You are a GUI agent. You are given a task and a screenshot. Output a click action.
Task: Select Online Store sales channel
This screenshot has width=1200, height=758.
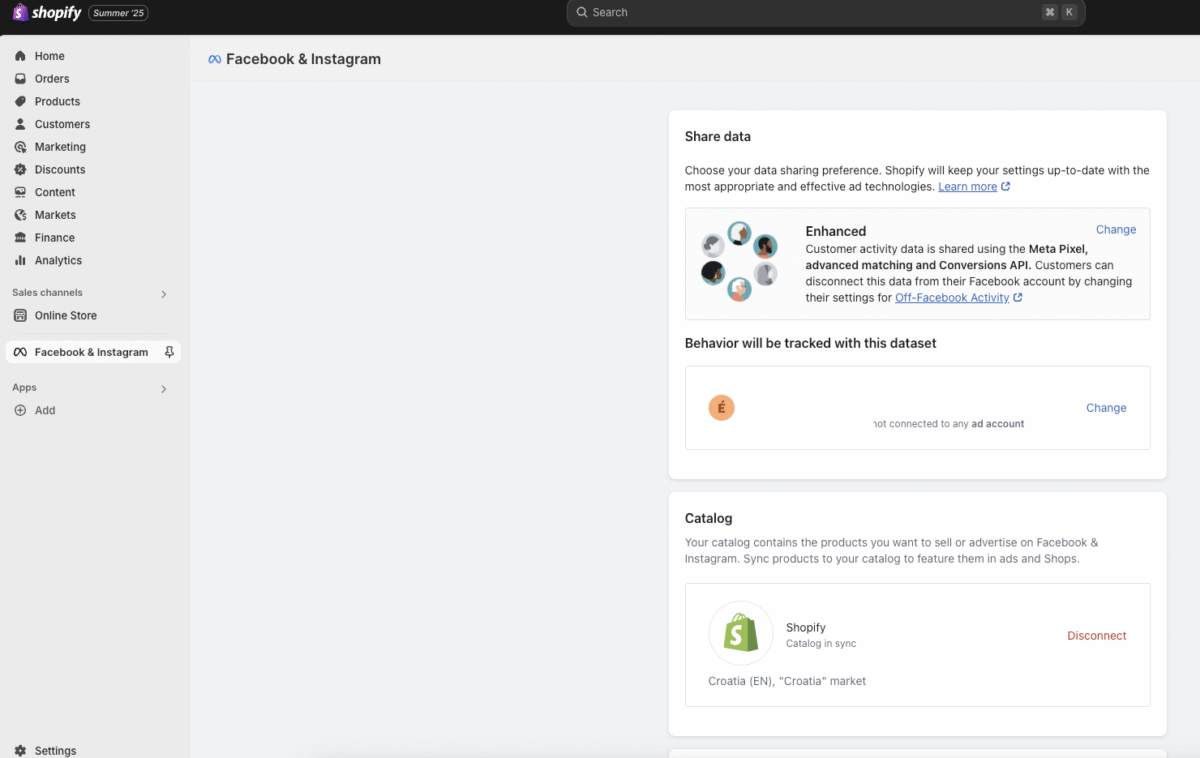(x=65, y=315)
